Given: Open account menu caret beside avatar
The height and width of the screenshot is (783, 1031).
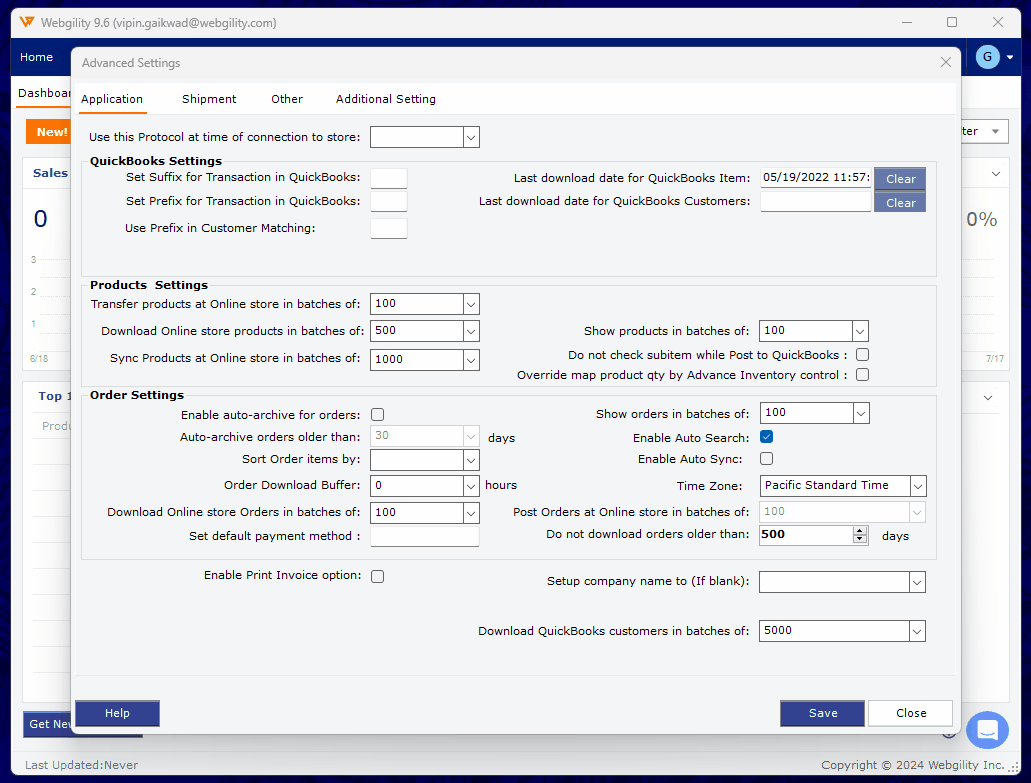Looking at the screenshot, I should [1010, 58].
